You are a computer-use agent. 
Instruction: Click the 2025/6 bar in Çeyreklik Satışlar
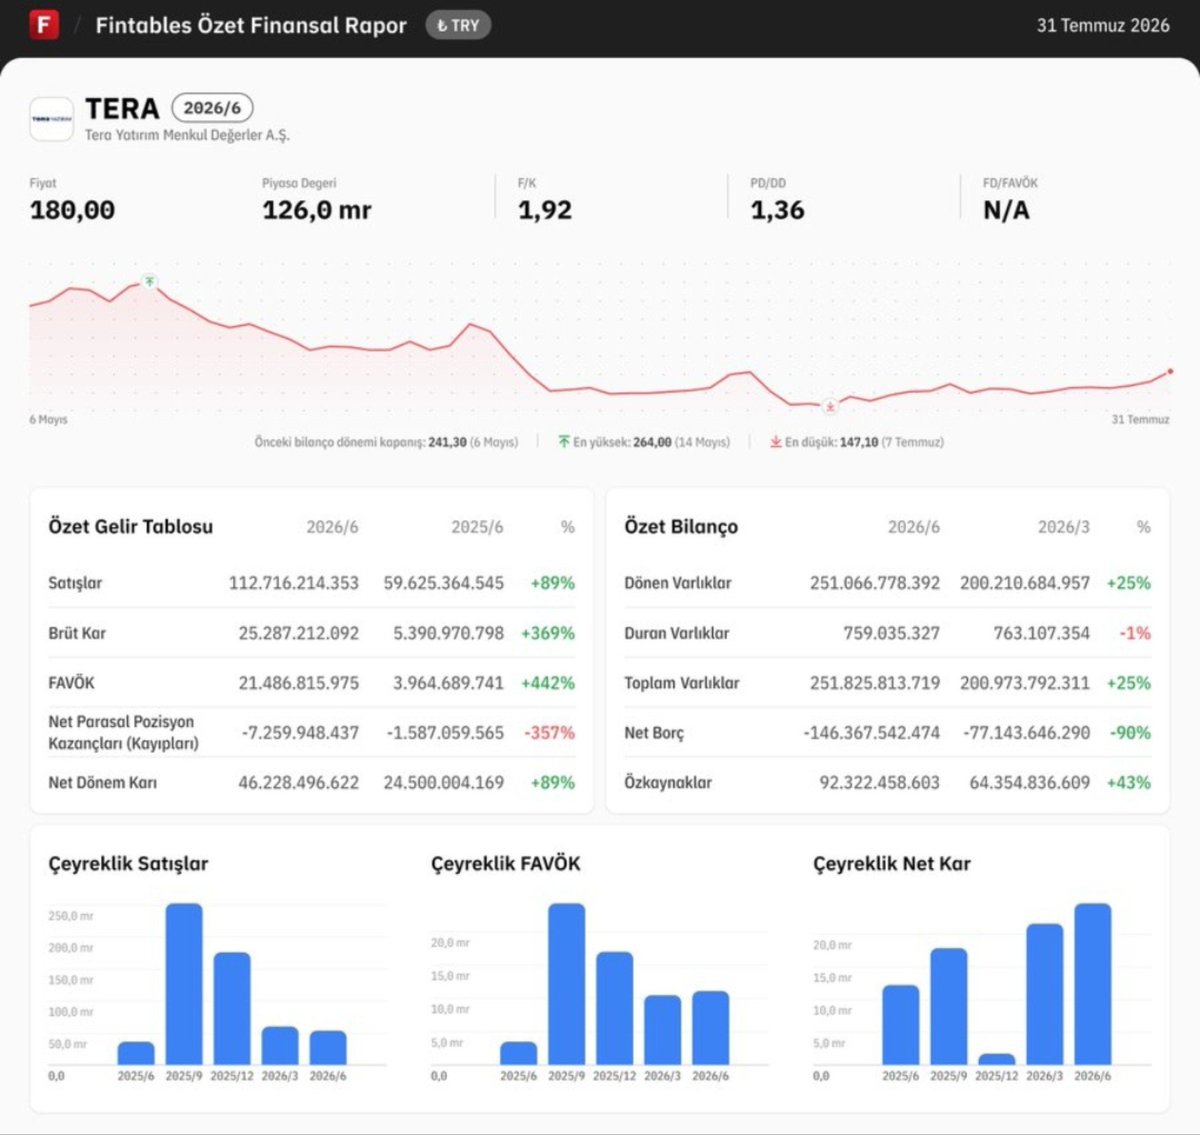136,1053
